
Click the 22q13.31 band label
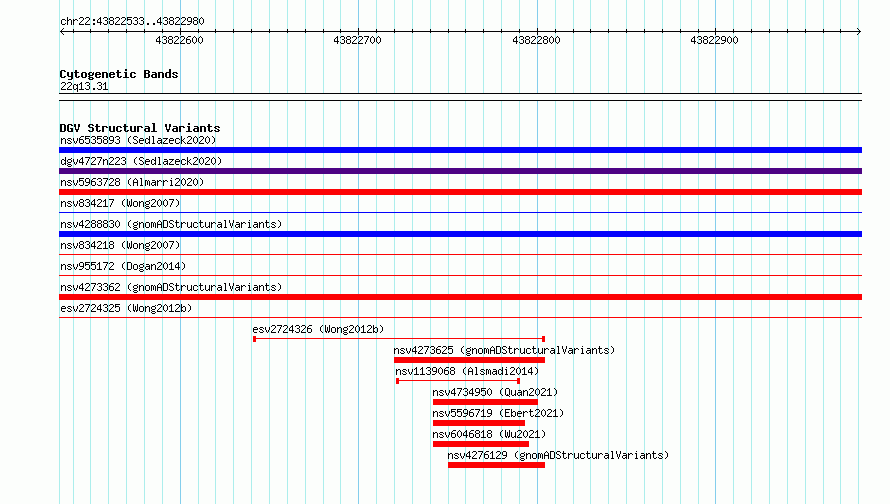[x=84, y=86]
